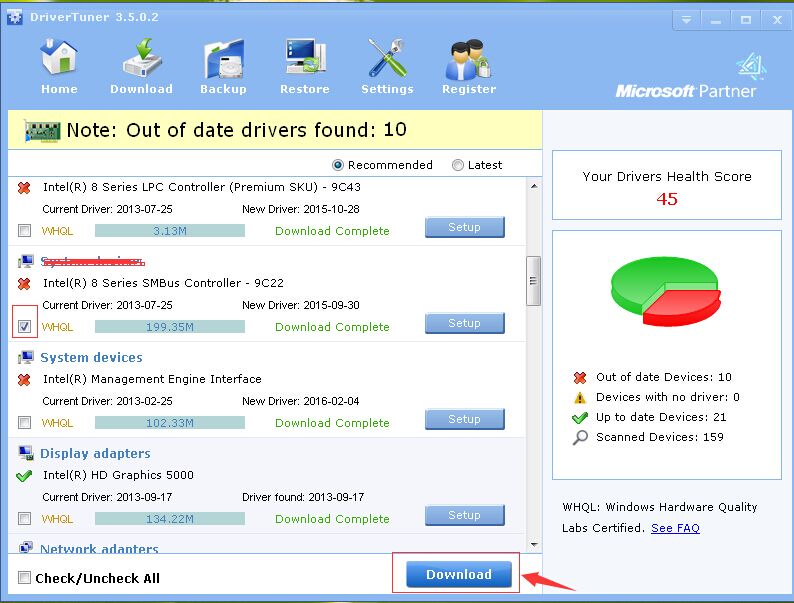Click the Intel(R) HD Graphics 5000 name
Viewport: 794px width, 603px height.
118,475
